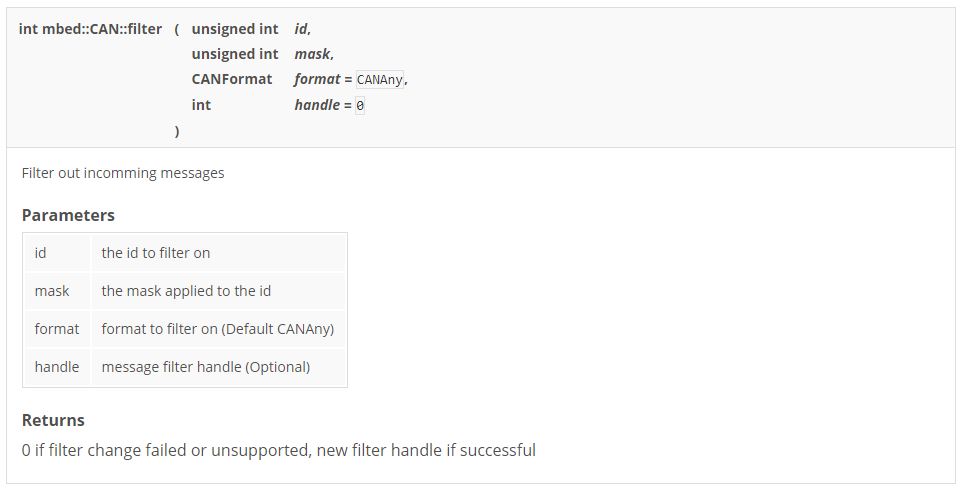Click the mbed::CAN::filter function name
Image resolution: width=962 pixels, height=490 pixels.
(90, 29)
